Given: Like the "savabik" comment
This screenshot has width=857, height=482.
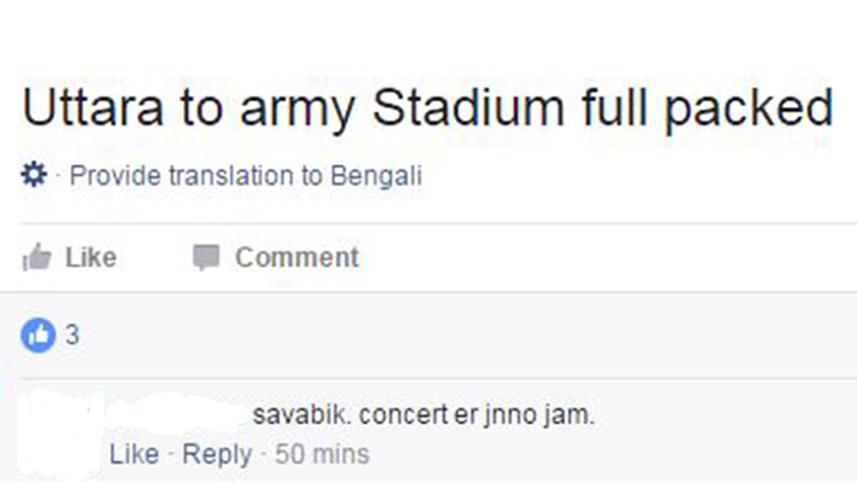Looking at the screenshot, I should (x=134, y=454).
